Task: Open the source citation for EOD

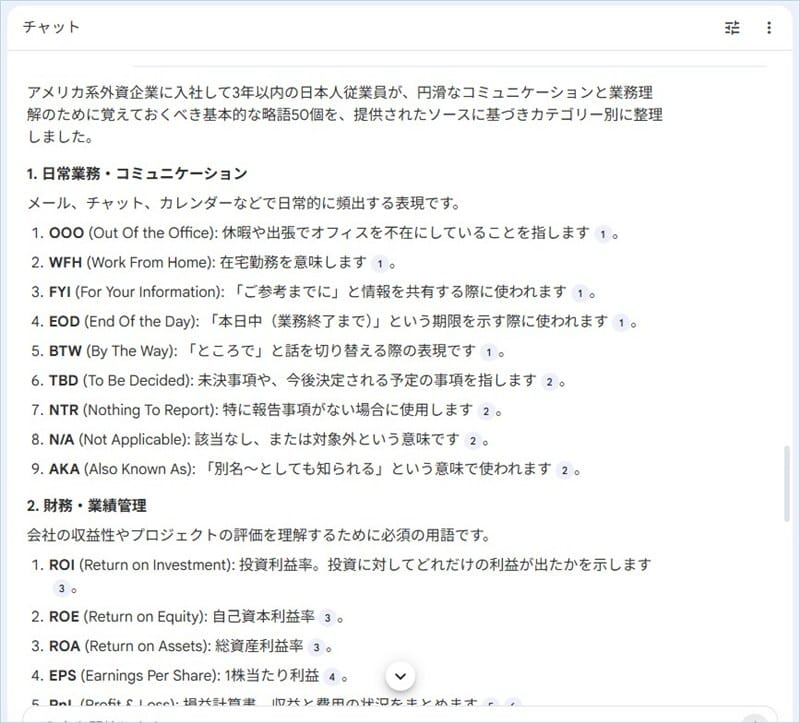Action: click(x=620, y=322)
